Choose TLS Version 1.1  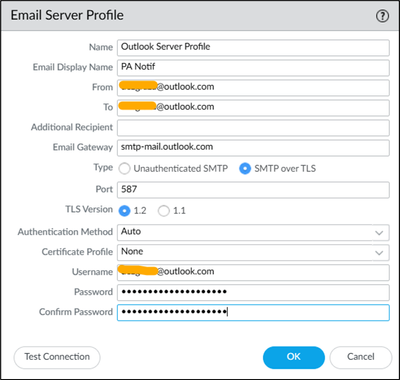(164, 211)
